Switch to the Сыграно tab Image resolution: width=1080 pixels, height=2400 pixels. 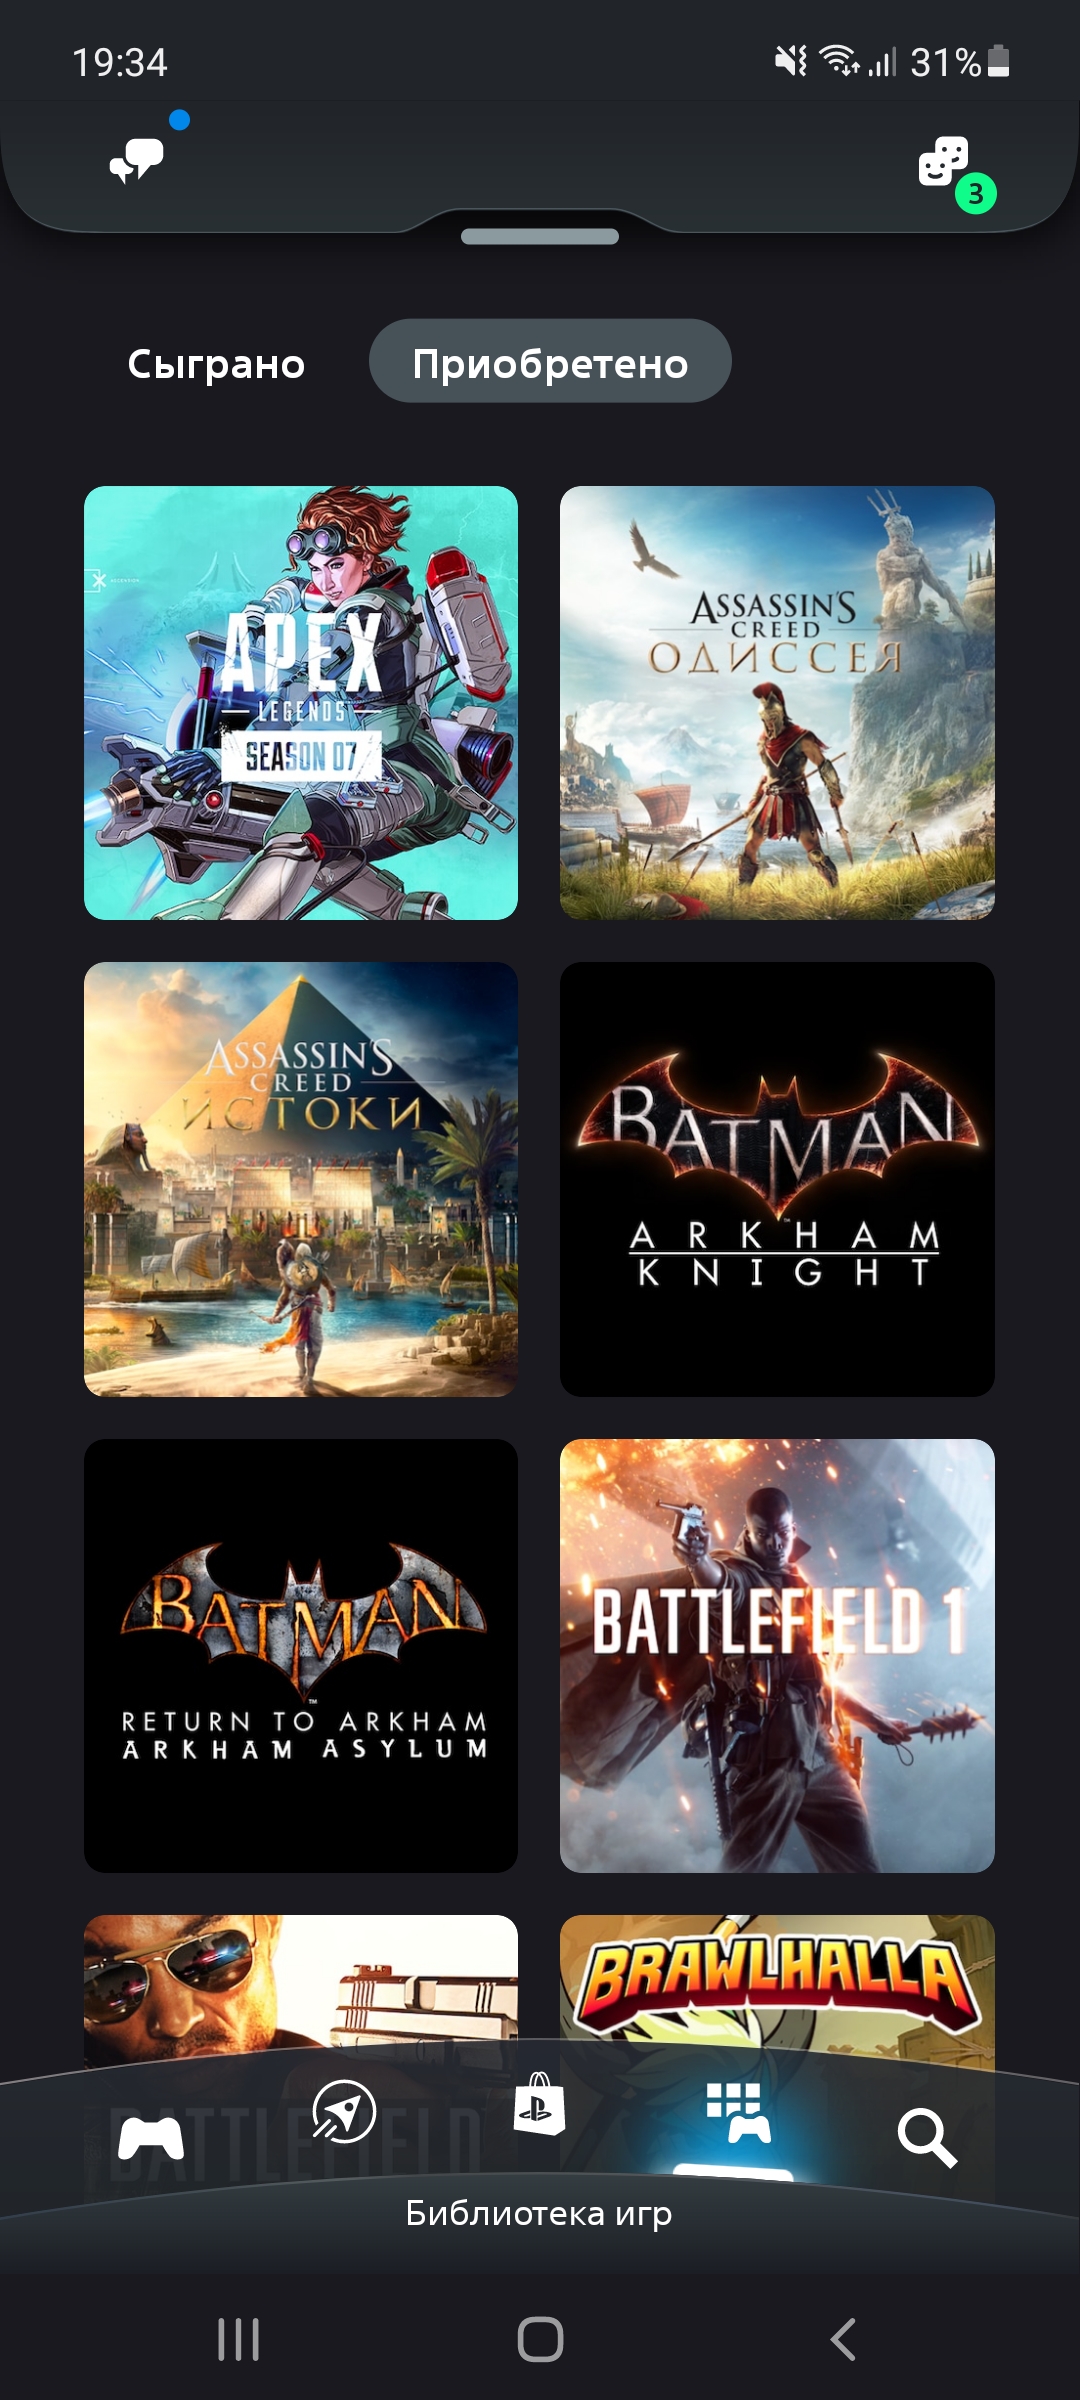click(216, 363)
